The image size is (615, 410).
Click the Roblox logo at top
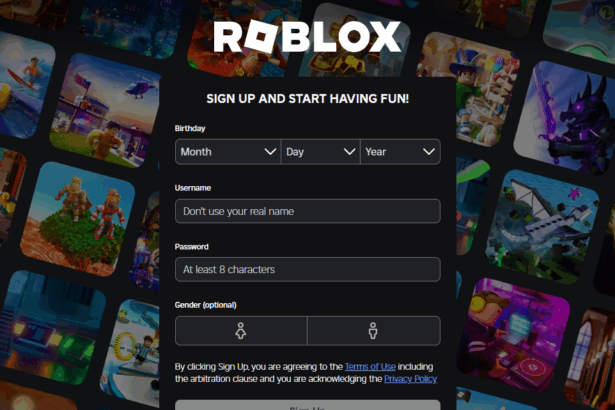(307, 37)
